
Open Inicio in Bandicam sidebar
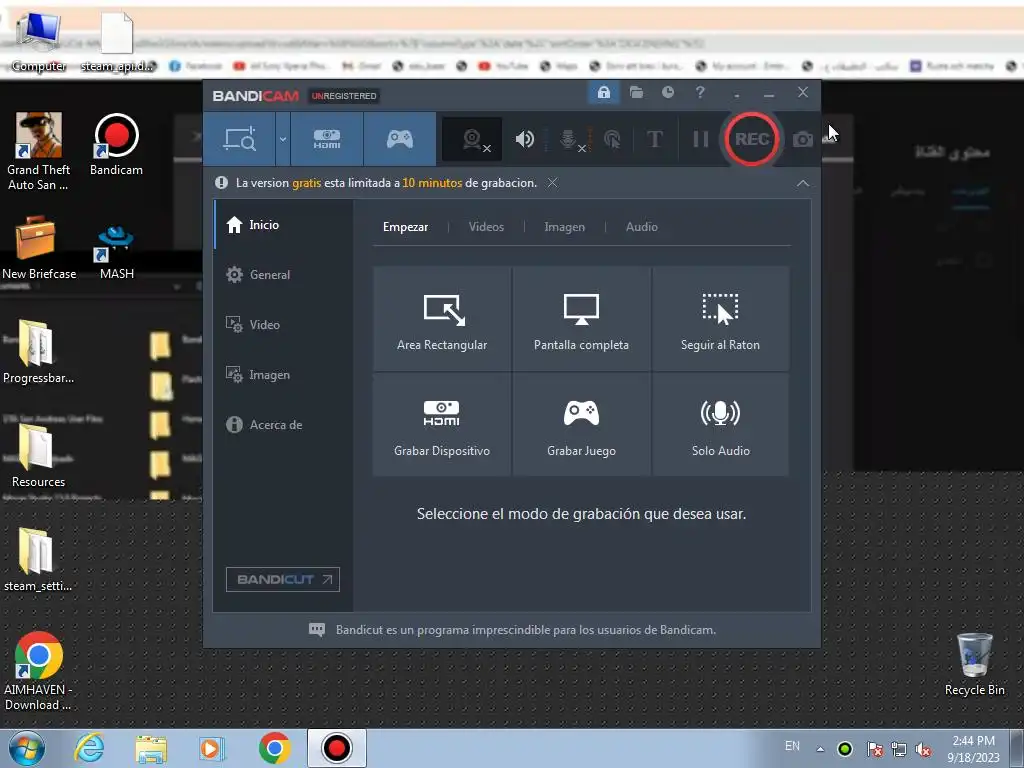pyautogui.click(x=283, y=225)
